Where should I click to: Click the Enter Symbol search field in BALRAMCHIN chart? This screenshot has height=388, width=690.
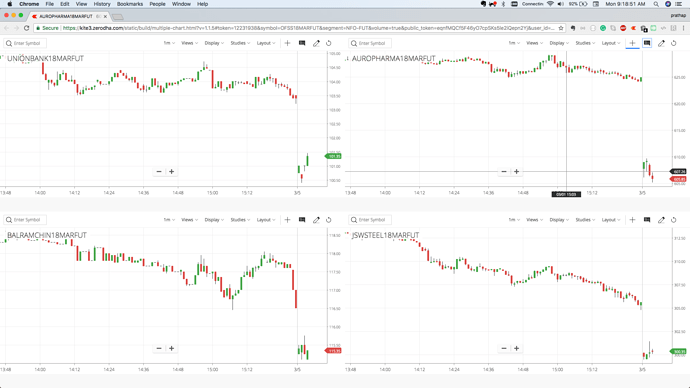(26, 220)
